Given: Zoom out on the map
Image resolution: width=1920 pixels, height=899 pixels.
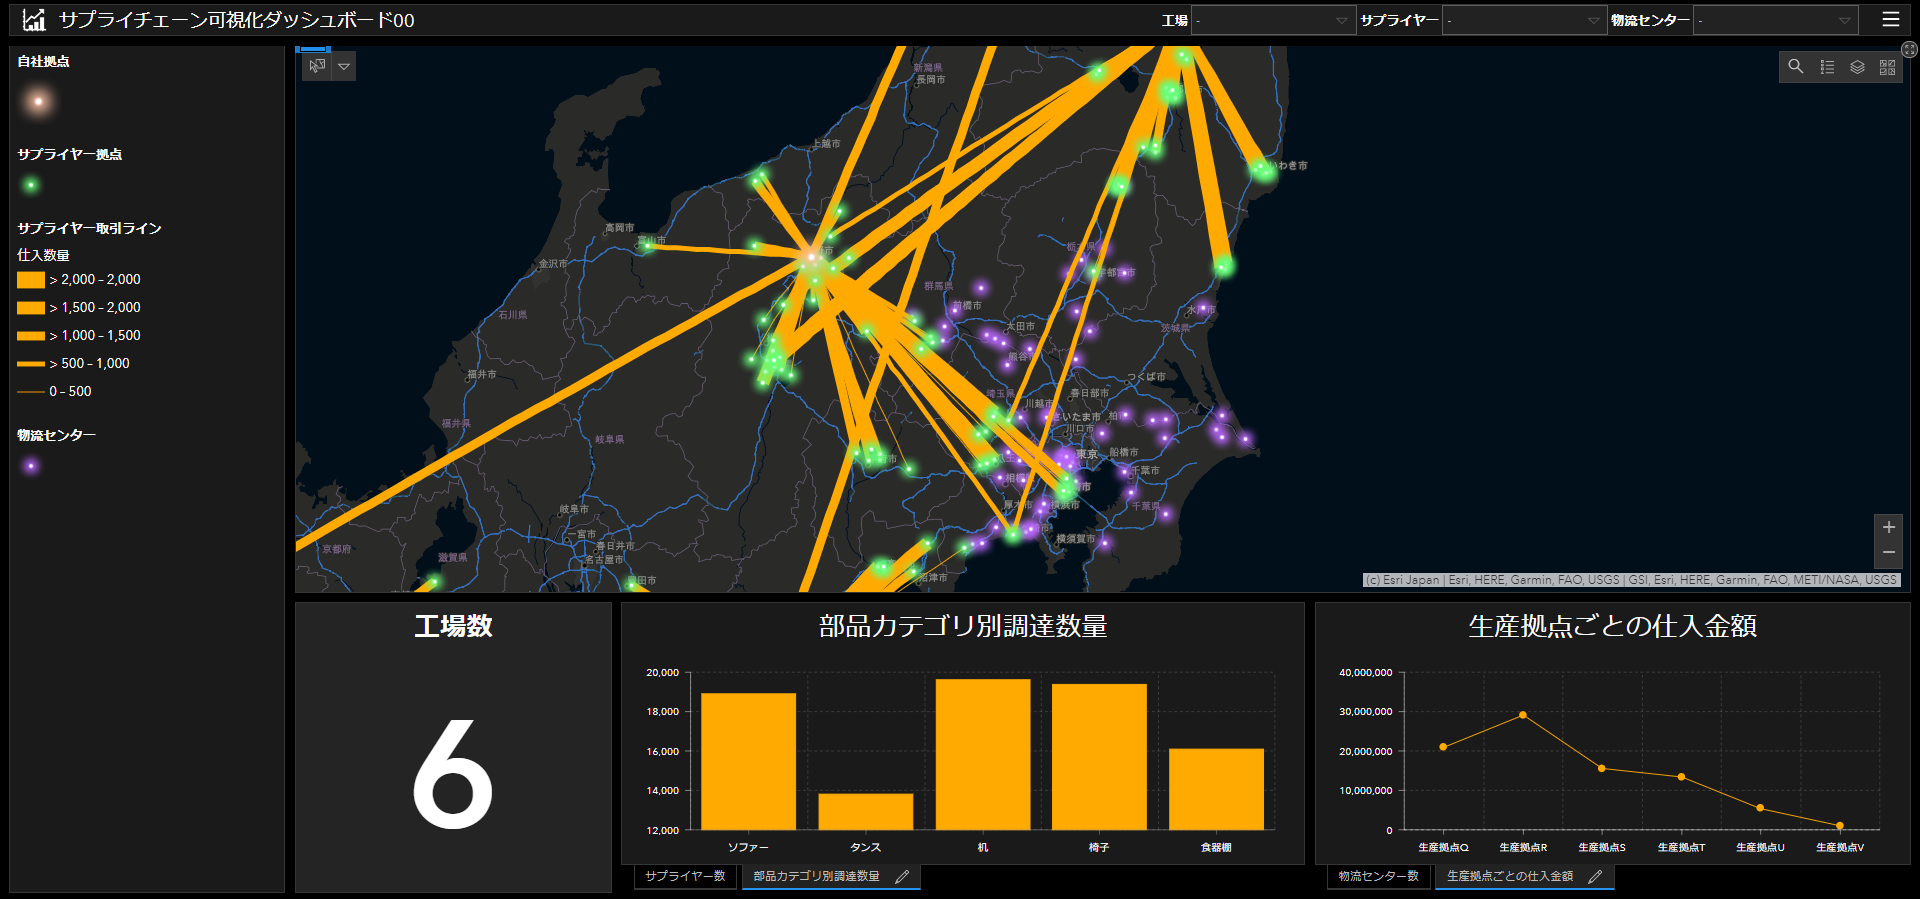Looking at the screenshot, I should [1888, 553].
